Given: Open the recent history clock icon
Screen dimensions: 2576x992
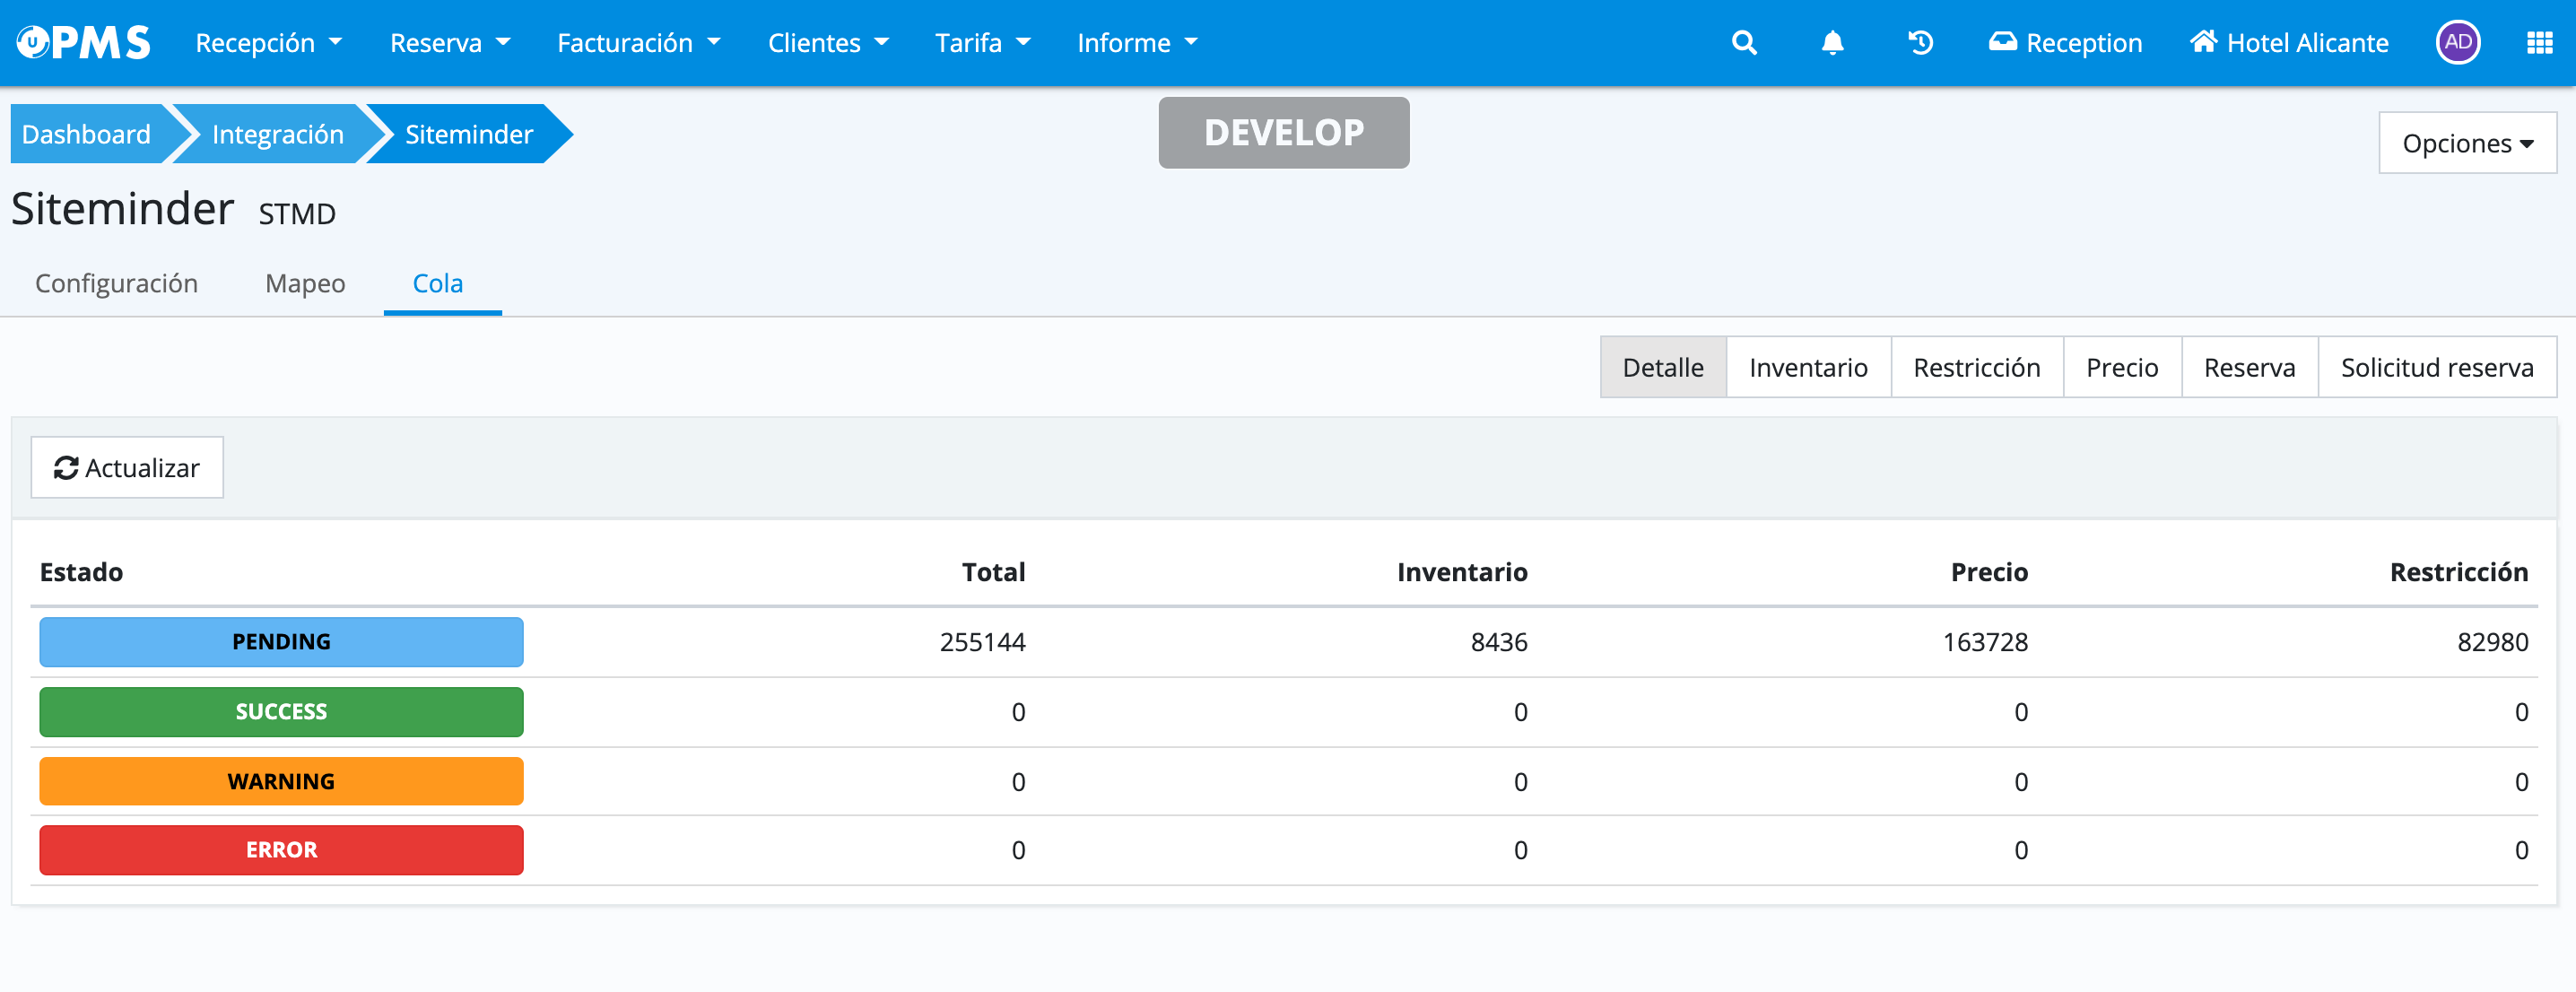Looking at the screenshot, I should point(1920,43).
